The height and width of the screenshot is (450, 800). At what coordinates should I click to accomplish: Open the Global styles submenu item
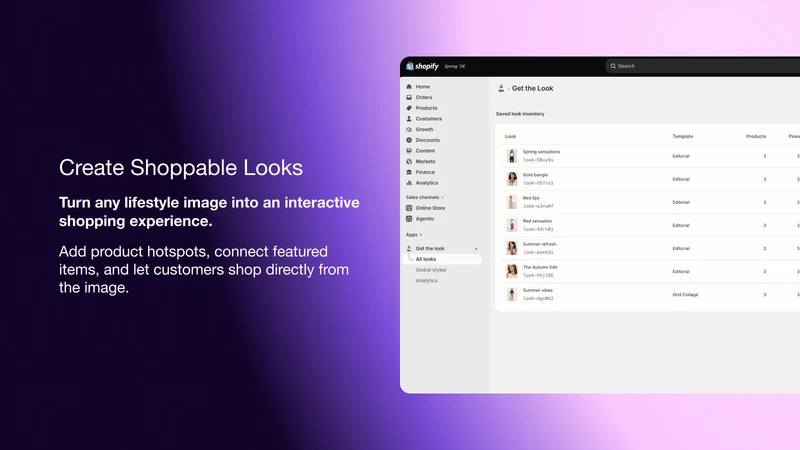pyautogui.click(x=431, y=270)
